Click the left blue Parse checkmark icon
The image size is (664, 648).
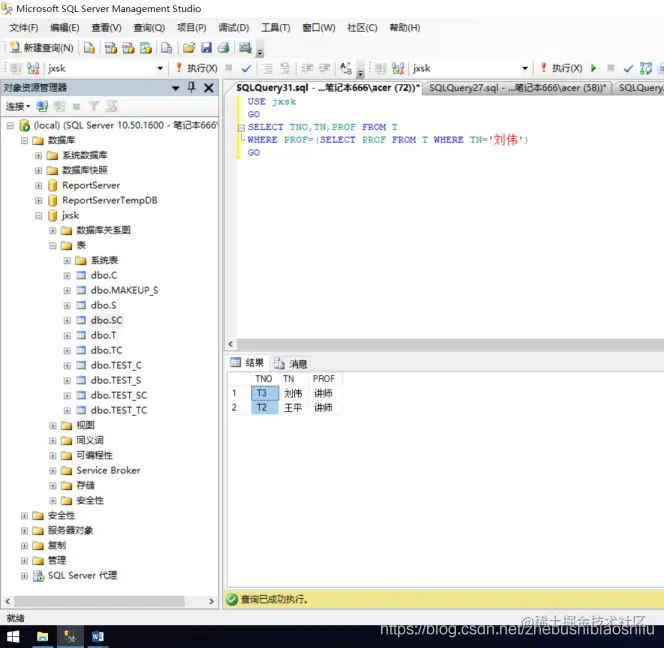[x=246, y=68]
